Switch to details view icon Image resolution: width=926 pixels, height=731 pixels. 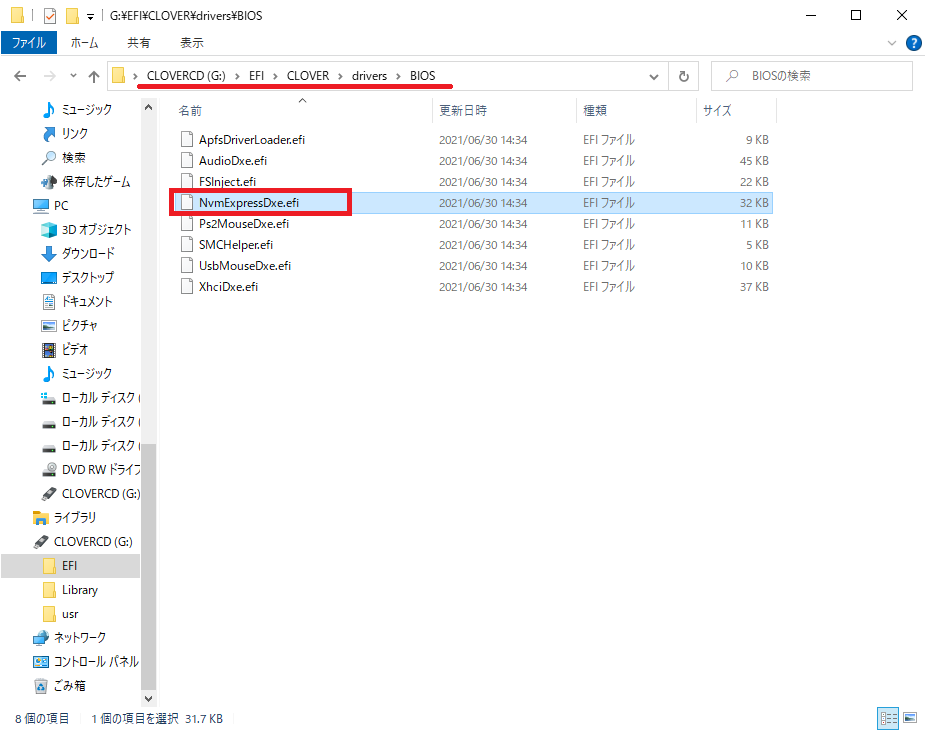[x=888, y=718]
